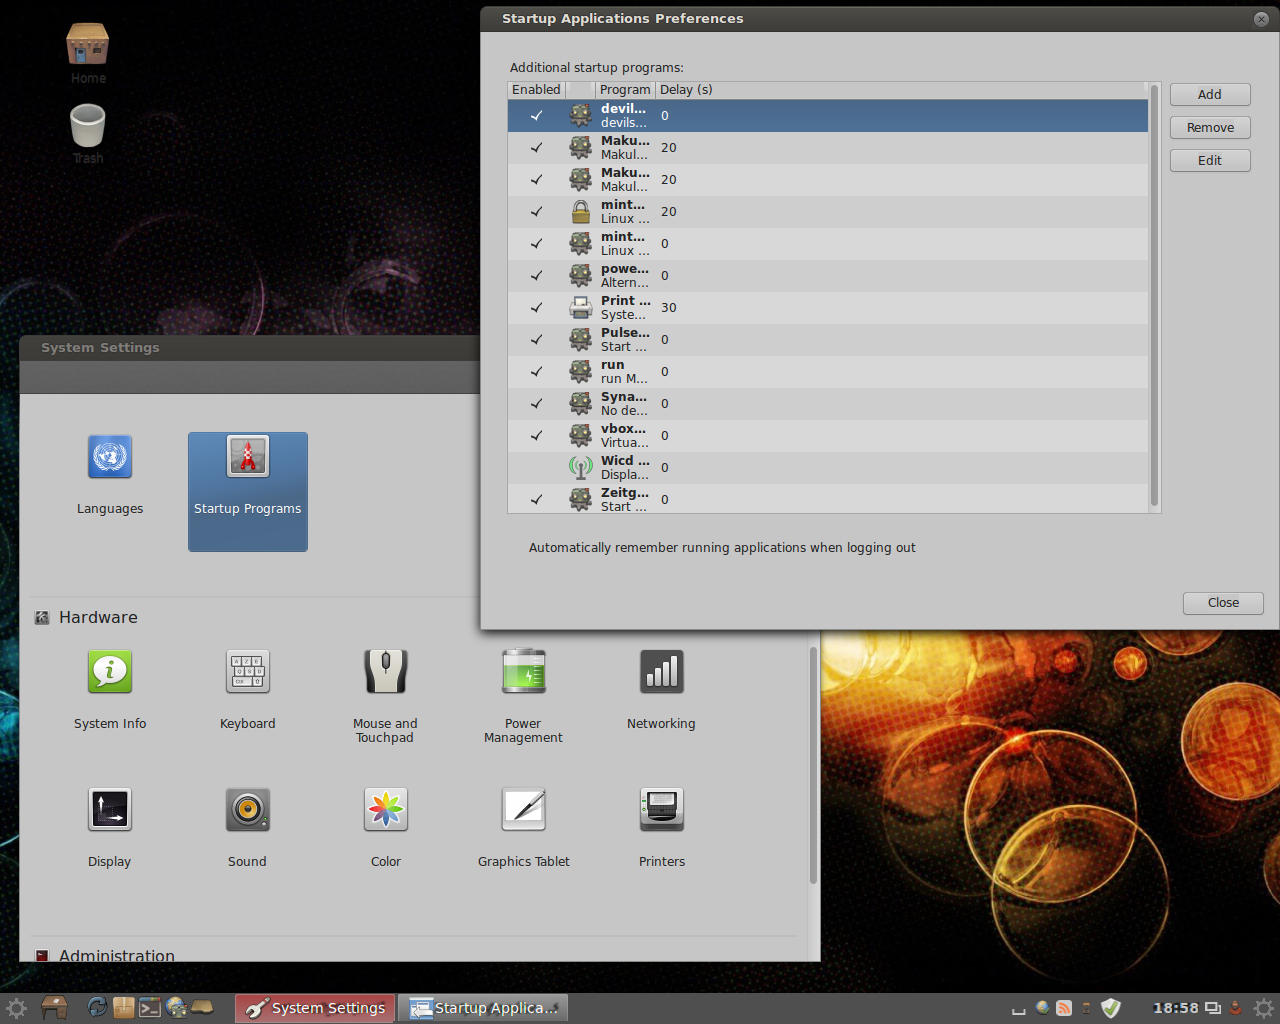Click the Home desktop icon
1280x1024 pixels.
pyautogui.click(x=88, y=54)
